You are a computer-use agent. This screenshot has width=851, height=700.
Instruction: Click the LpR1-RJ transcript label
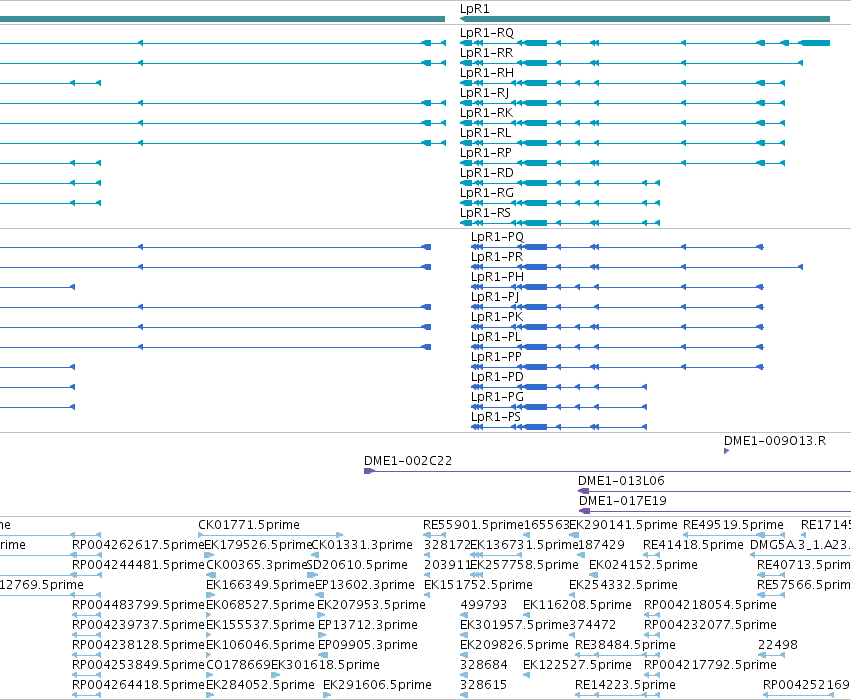(484, 93)
